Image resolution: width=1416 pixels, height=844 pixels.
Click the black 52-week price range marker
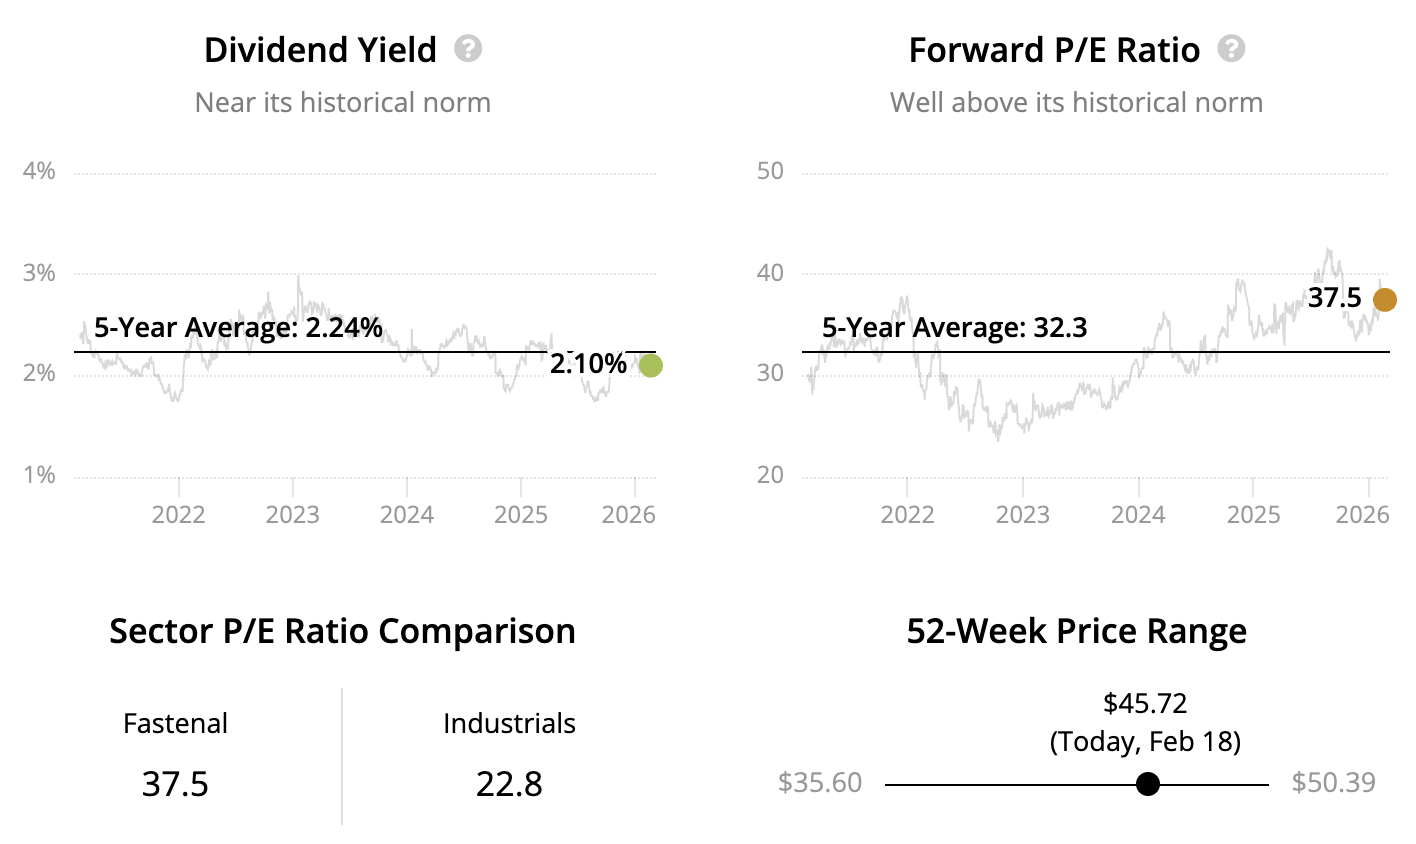pos(1148,784)
